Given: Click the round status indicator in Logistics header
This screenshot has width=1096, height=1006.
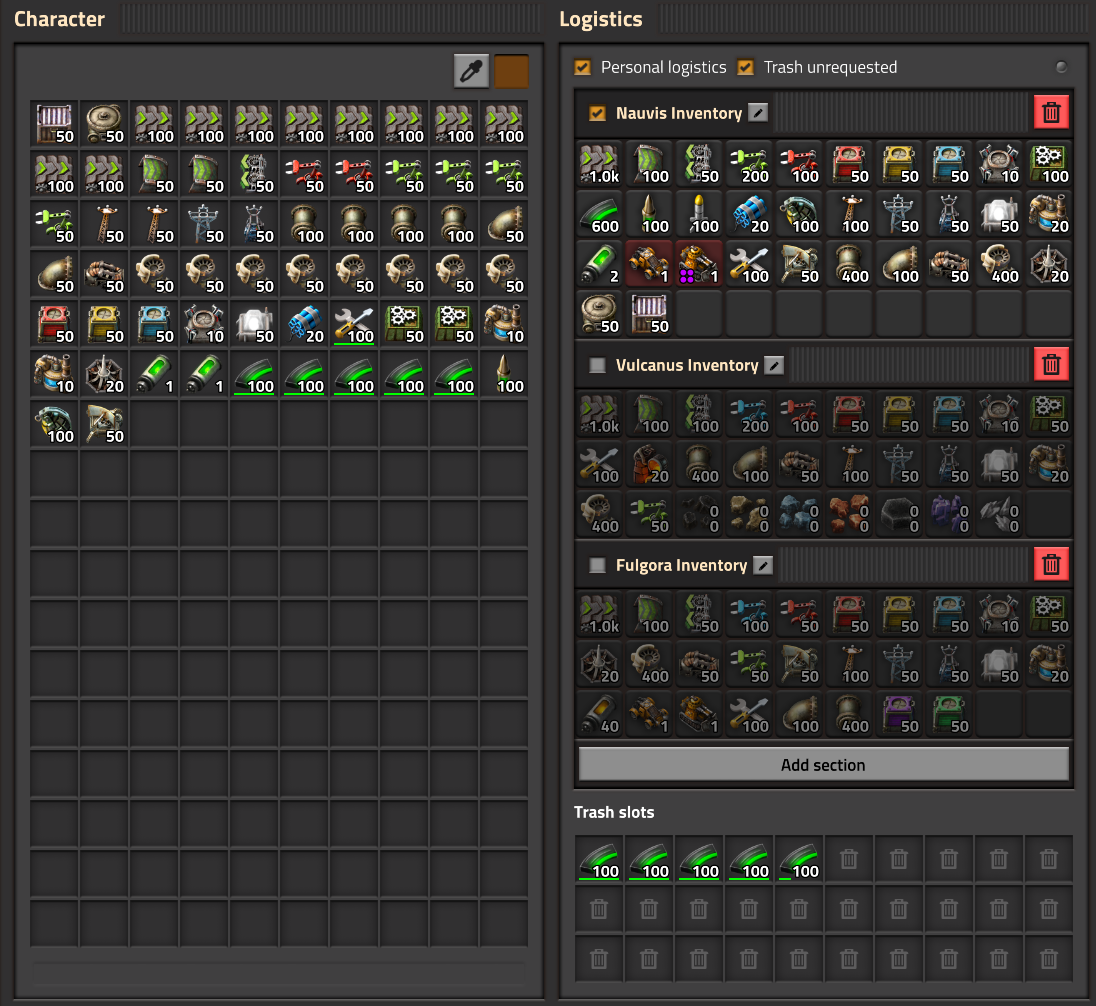Looking at the screenshot, I should [x=1061, y=67].
